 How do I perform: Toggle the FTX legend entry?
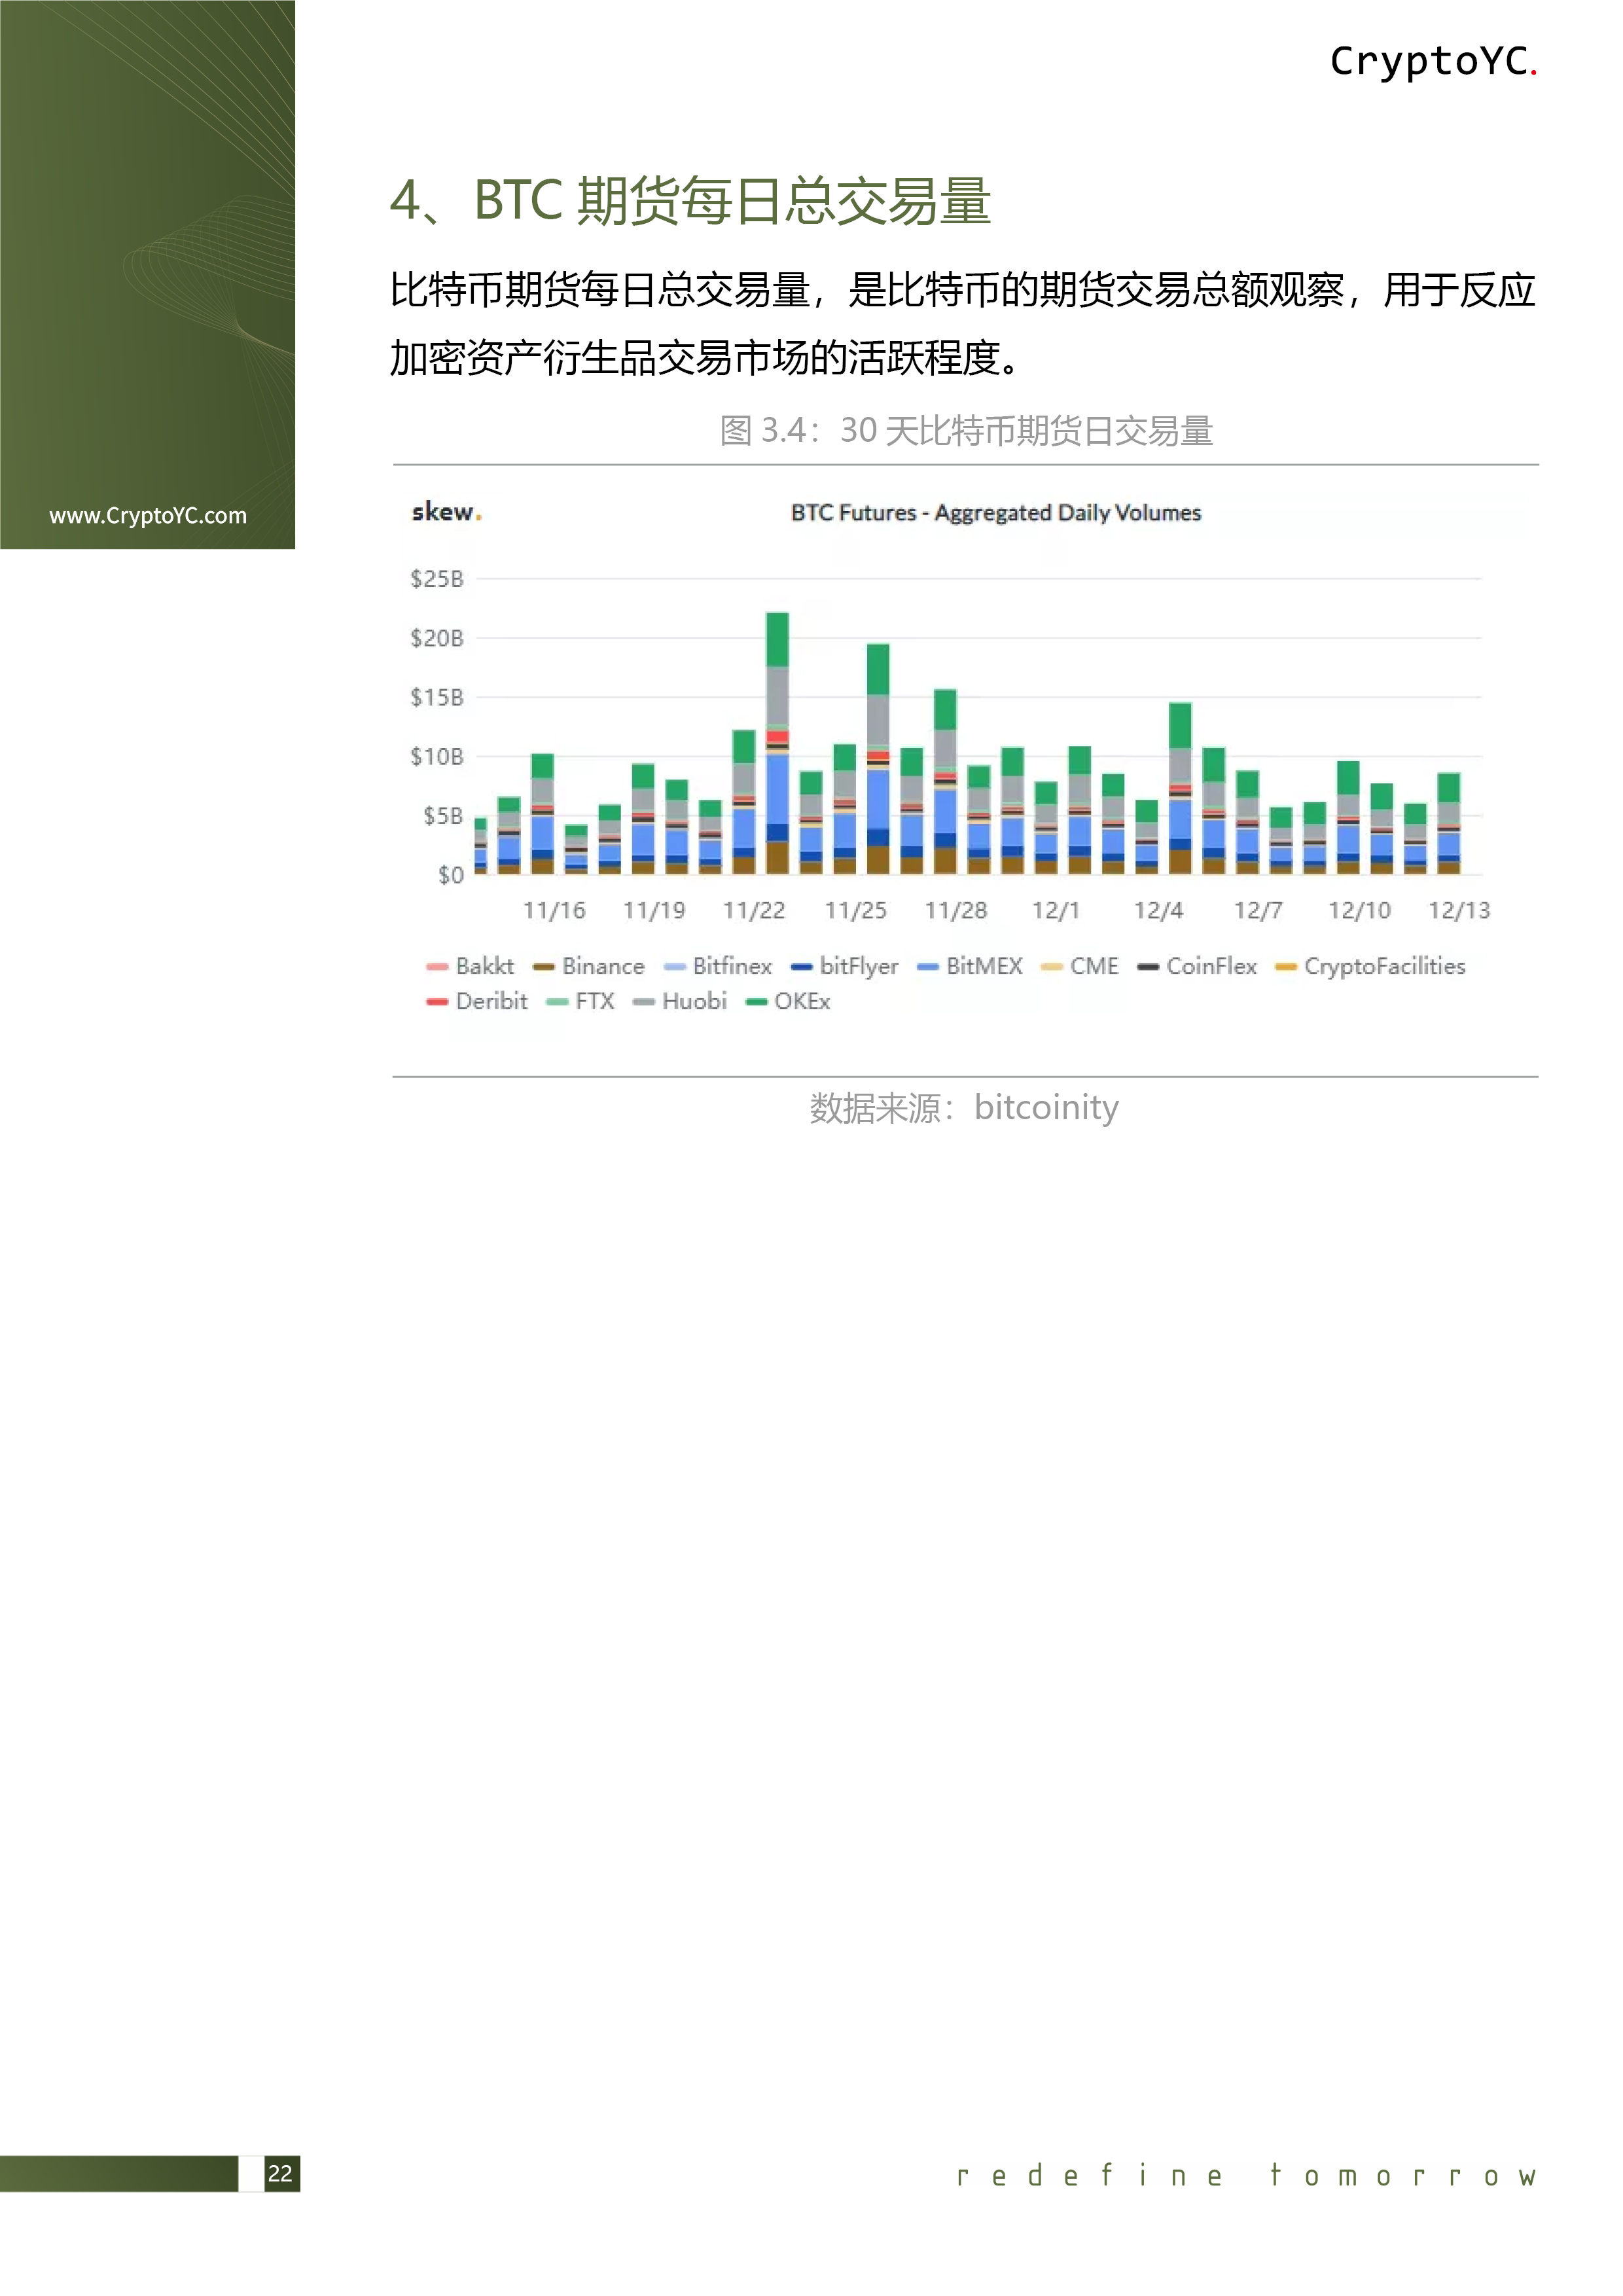[580, 1001]
